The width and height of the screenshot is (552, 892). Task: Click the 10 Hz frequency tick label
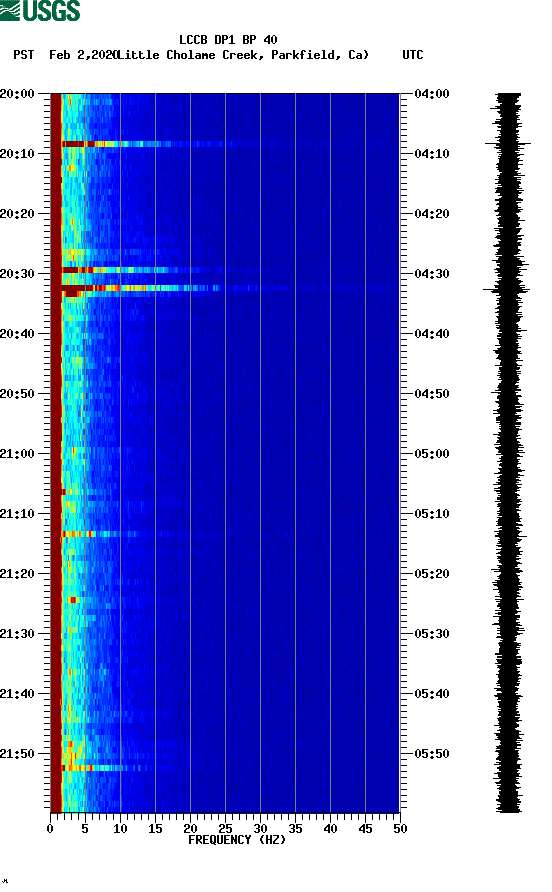(x=120, y=829)
